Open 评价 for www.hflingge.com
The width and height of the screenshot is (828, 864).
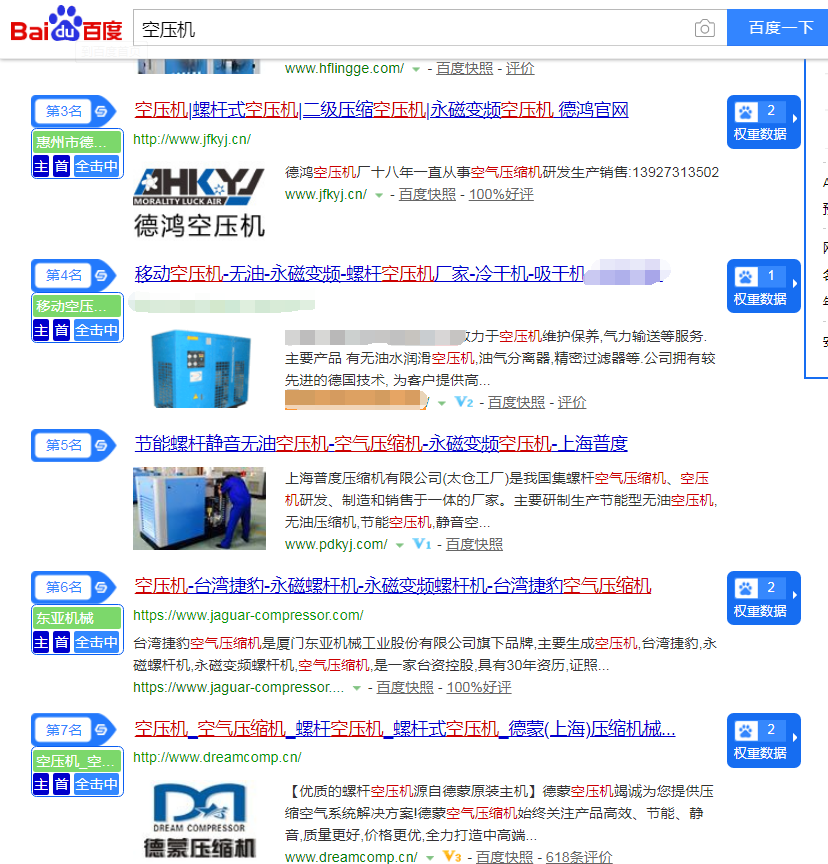point(520,68)
